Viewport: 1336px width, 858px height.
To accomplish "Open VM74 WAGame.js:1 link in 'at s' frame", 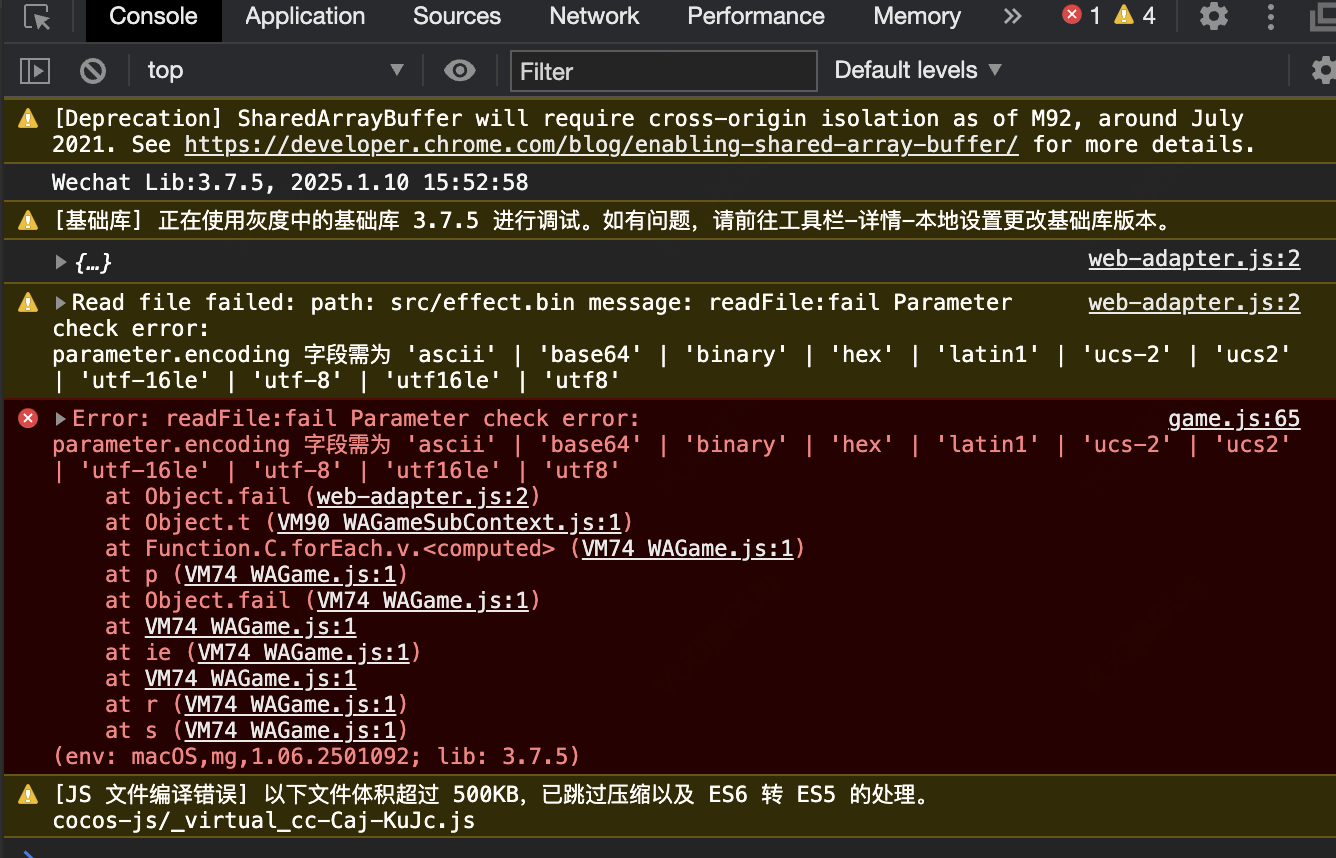I will [x=291, y=730].
